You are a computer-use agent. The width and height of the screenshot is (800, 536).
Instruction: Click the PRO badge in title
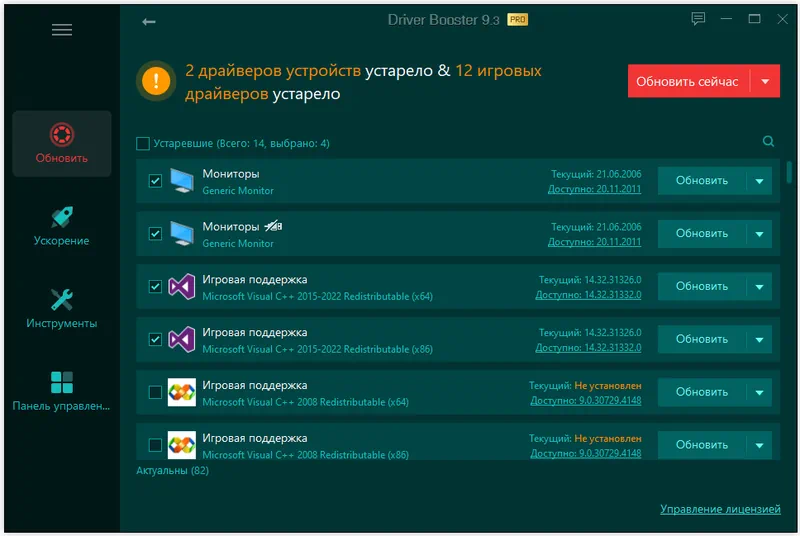[x=517, y=20]
